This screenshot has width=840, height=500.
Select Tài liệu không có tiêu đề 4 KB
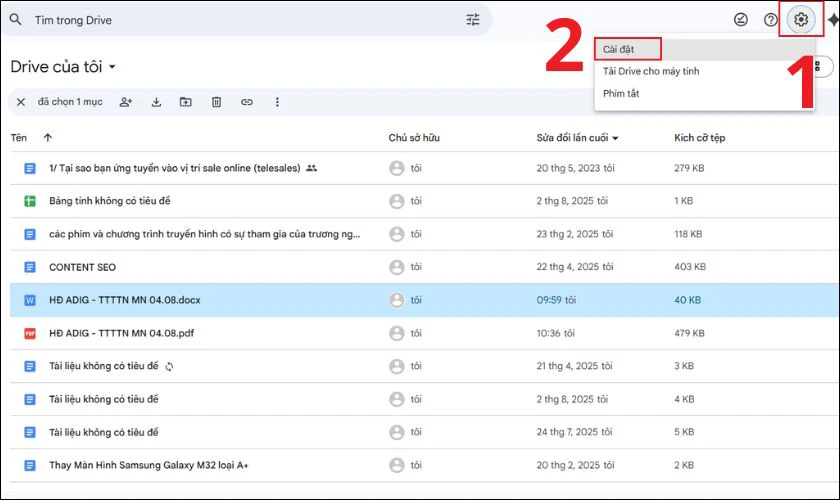[x=103, y=399]
